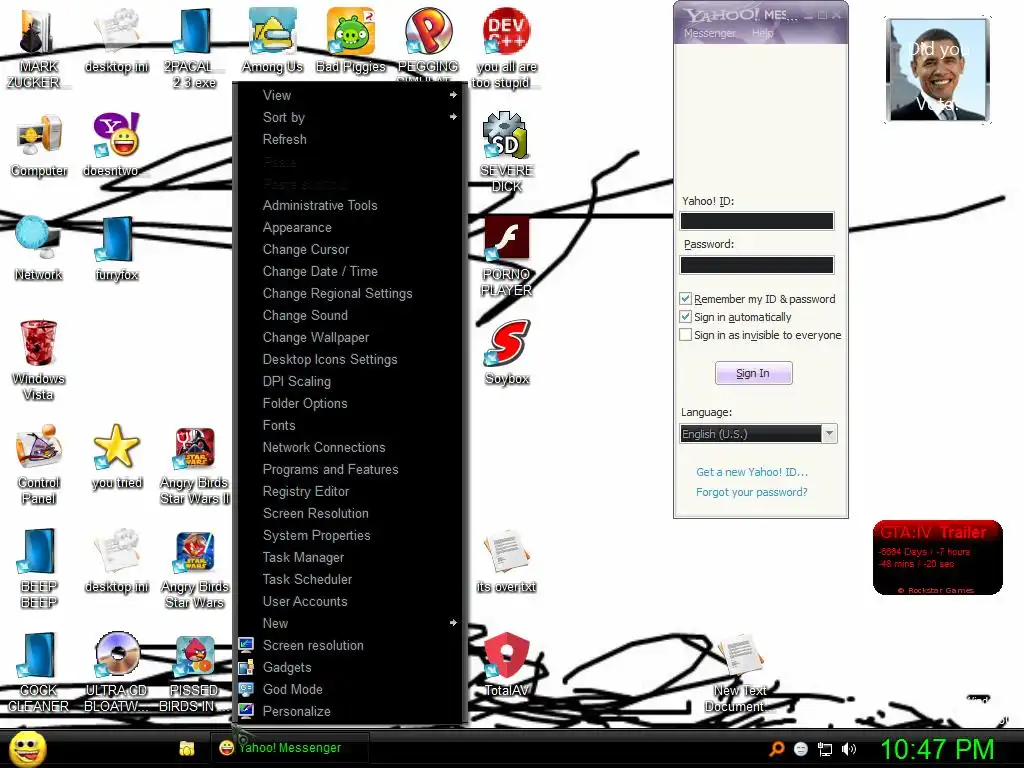Expand the View submenu

tap(351, 95)
